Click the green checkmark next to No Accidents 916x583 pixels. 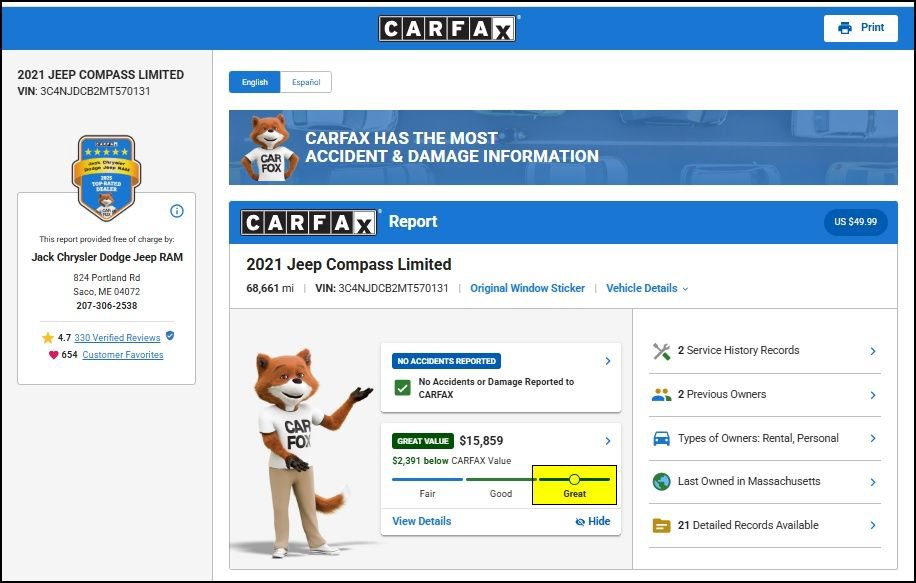403,388
